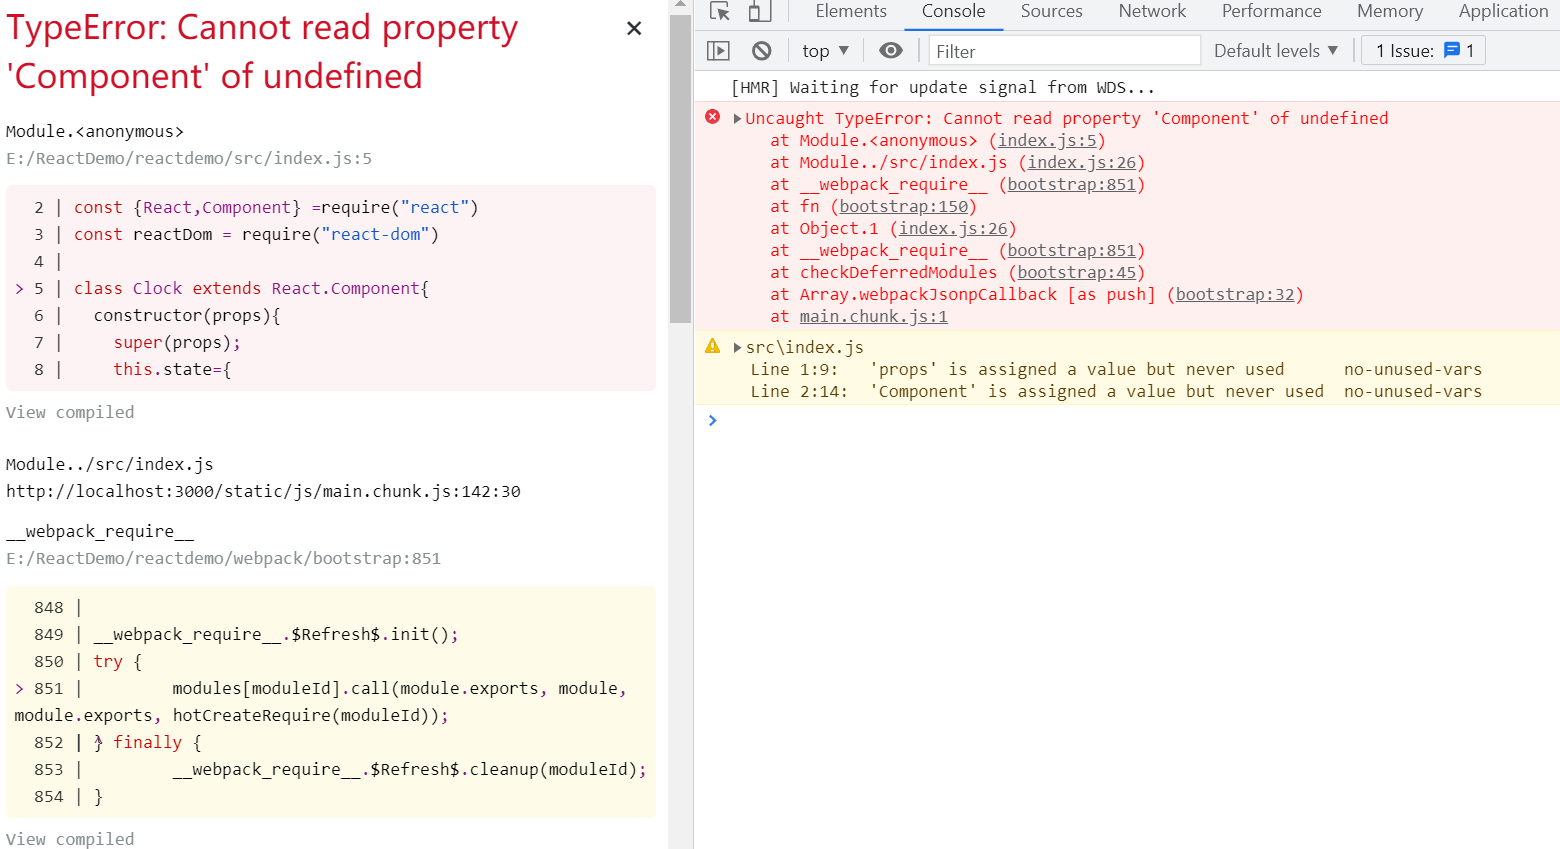Click View compiled under the index.js snippet
Screen dimensions: 1560x849
[70, 413]
